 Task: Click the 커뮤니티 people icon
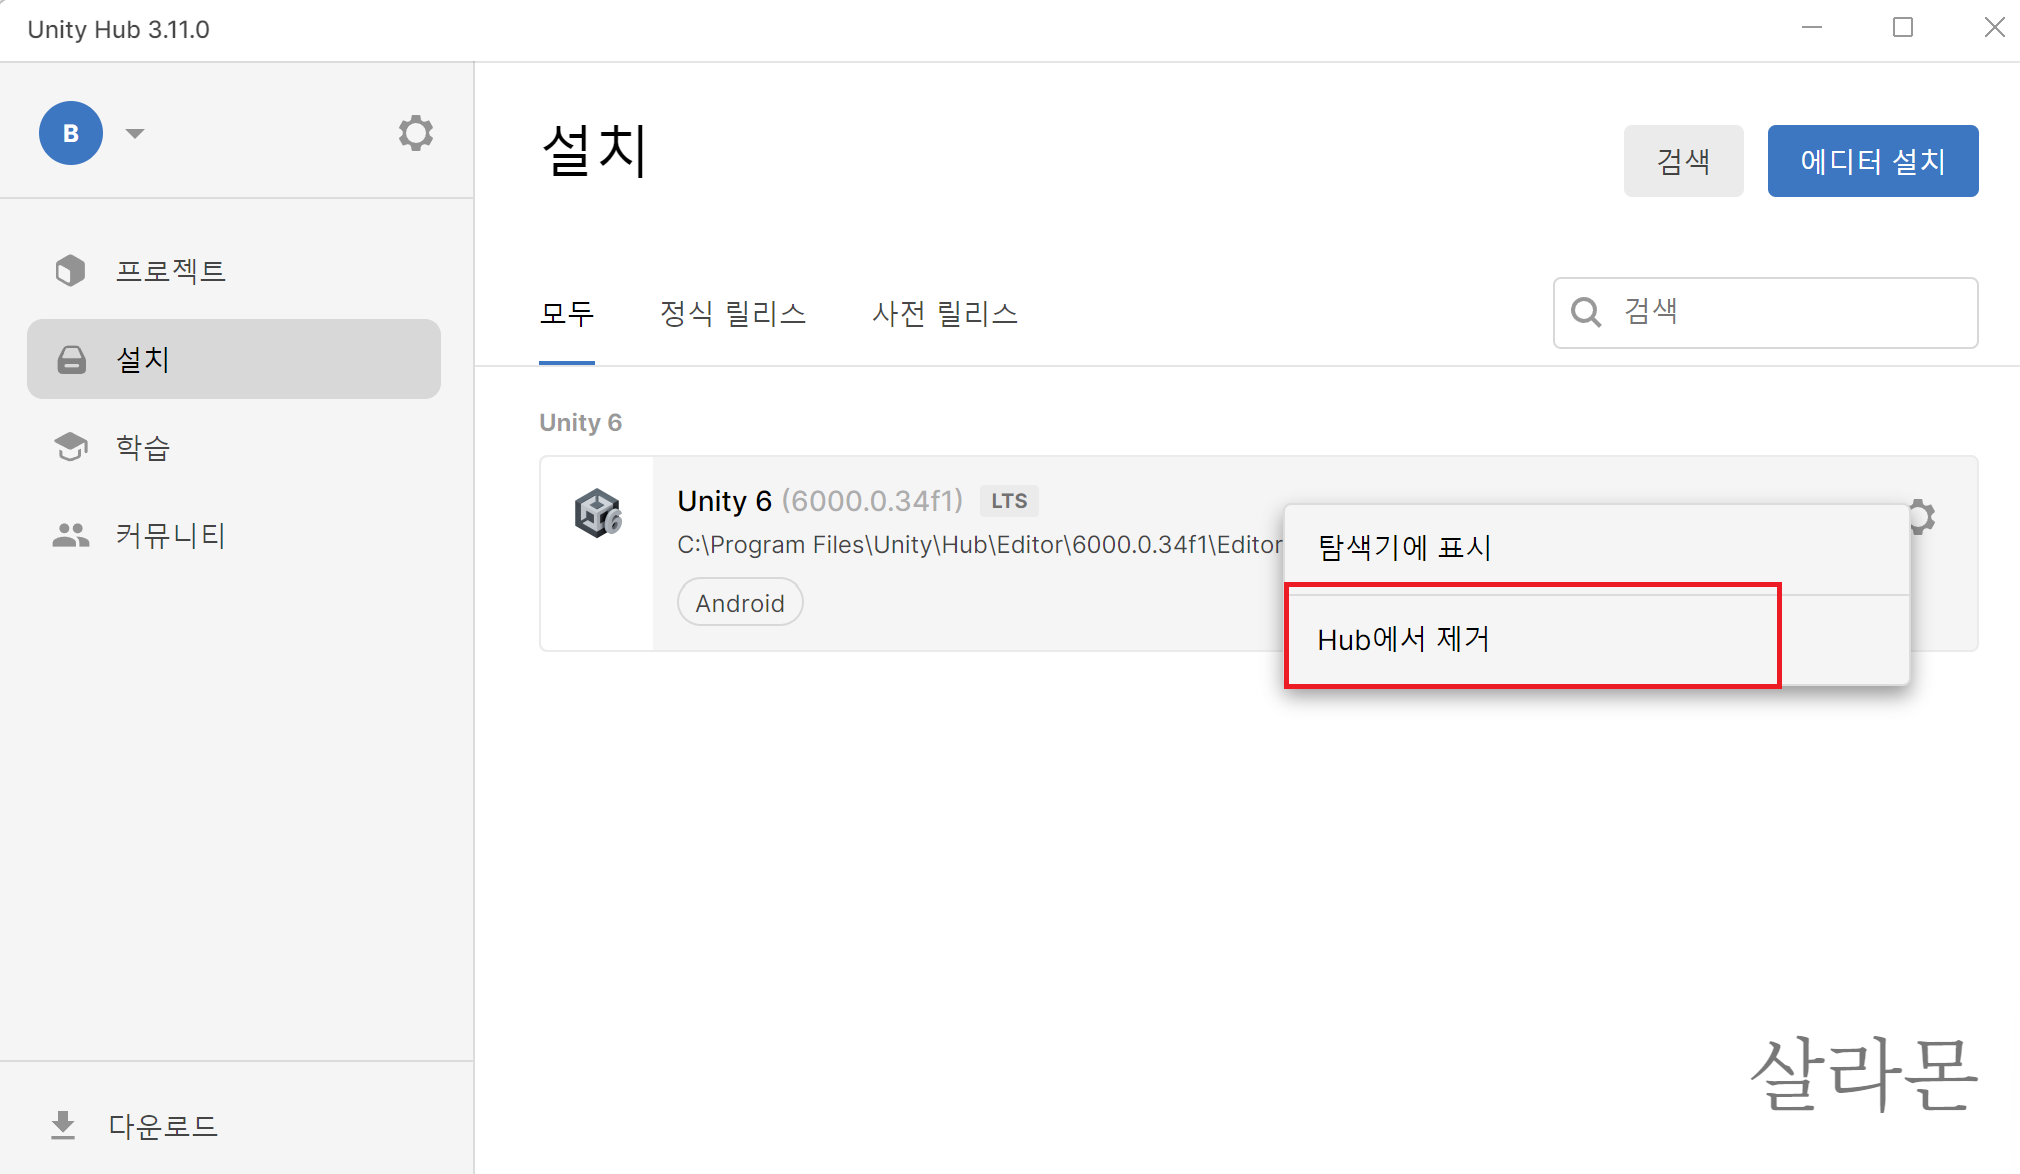[x=71, y=535]
